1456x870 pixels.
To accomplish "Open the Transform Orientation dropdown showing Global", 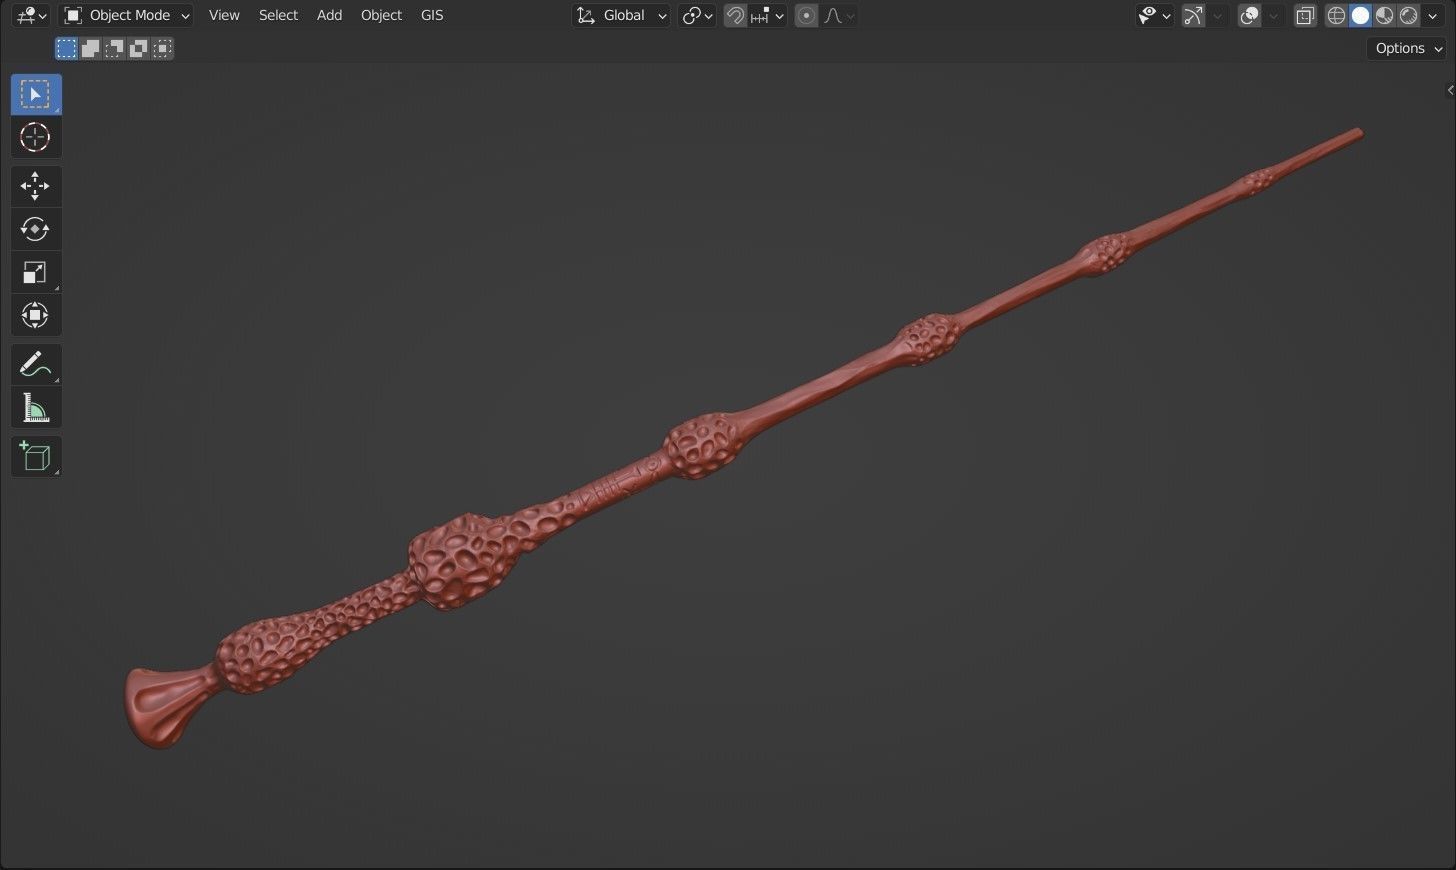I will click(x=620, y=15).
